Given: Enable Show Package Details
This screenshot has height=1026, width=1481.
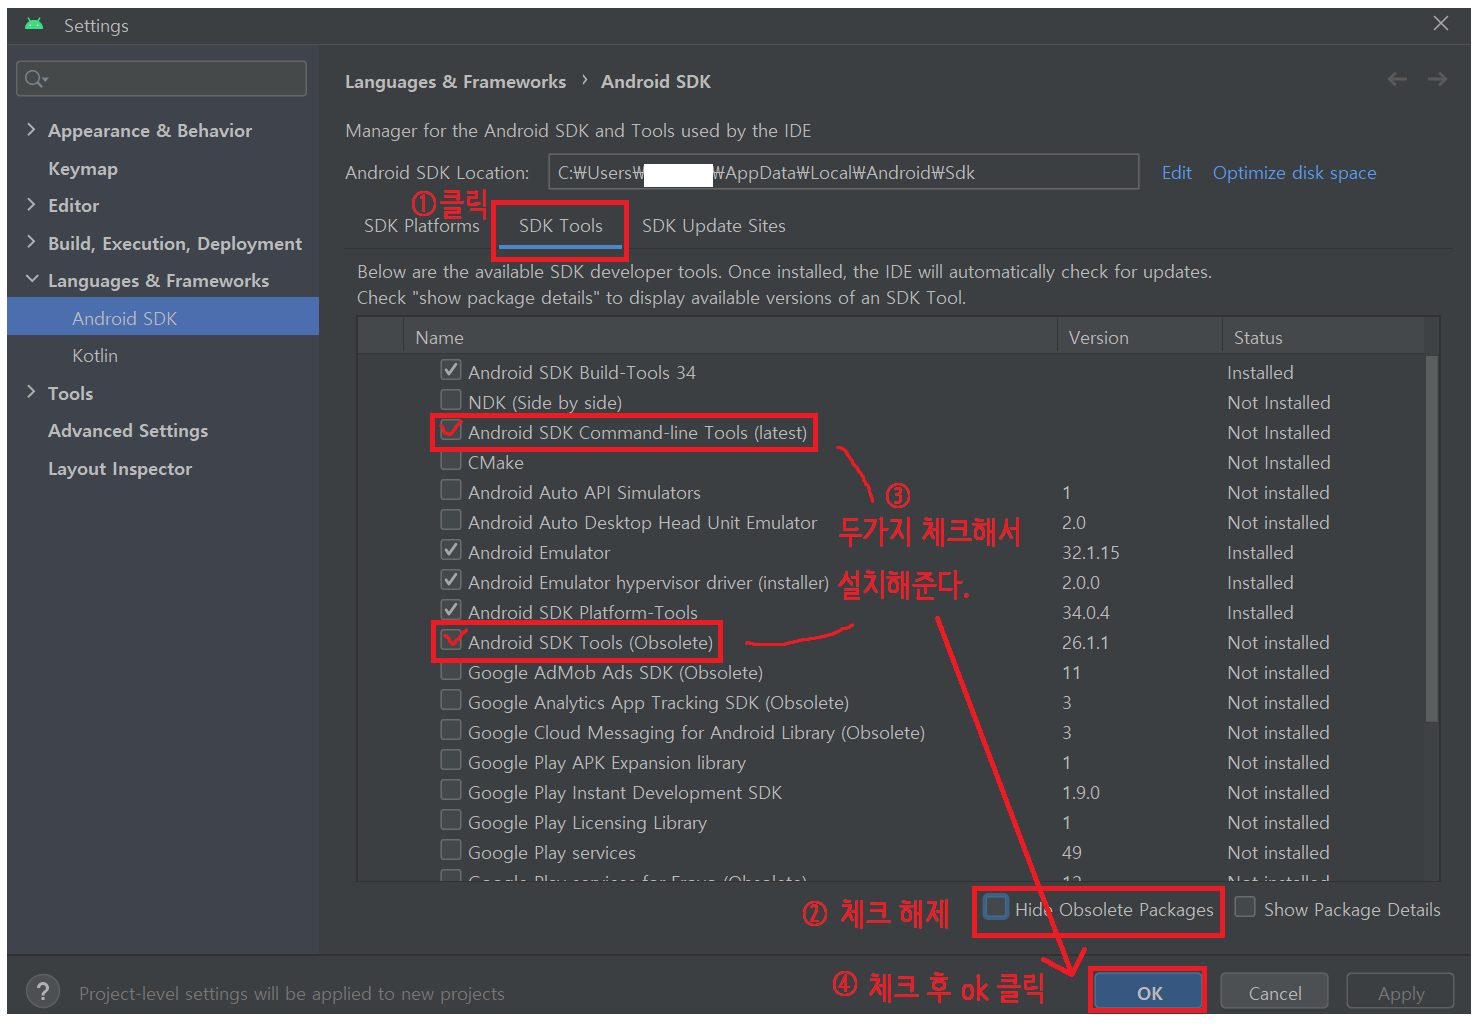Looking at the screenshot, I should pyautogui.click(x=1245, y=907).
